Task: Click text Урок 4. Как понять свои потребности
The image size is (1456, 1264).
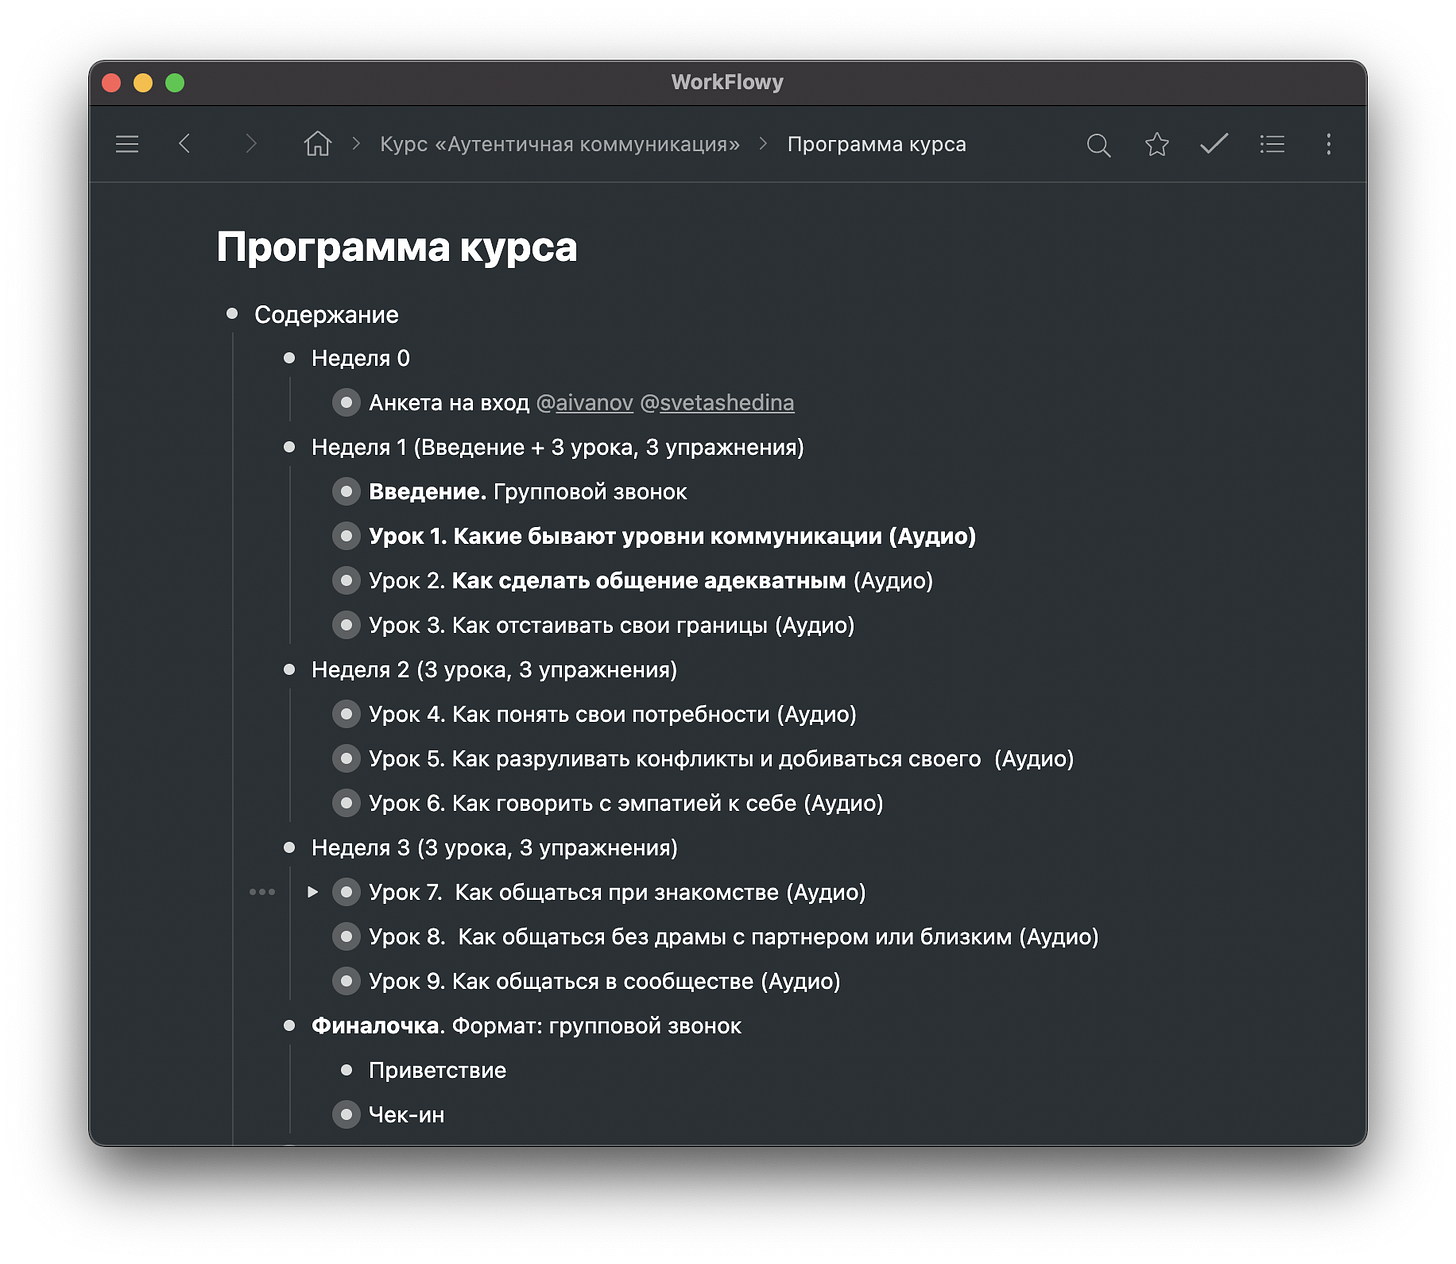Action: 613,714
